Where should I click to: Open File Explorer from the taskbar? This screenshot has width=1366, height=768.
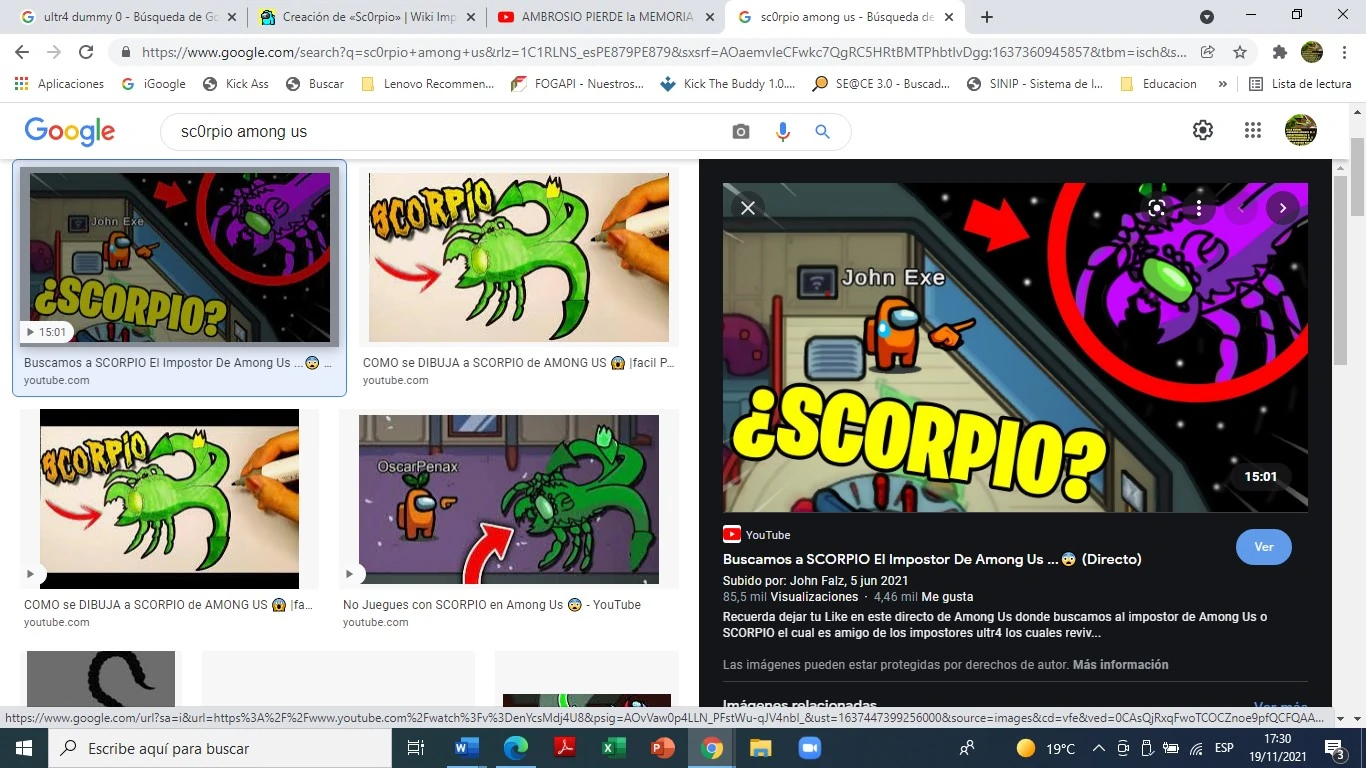760,748
